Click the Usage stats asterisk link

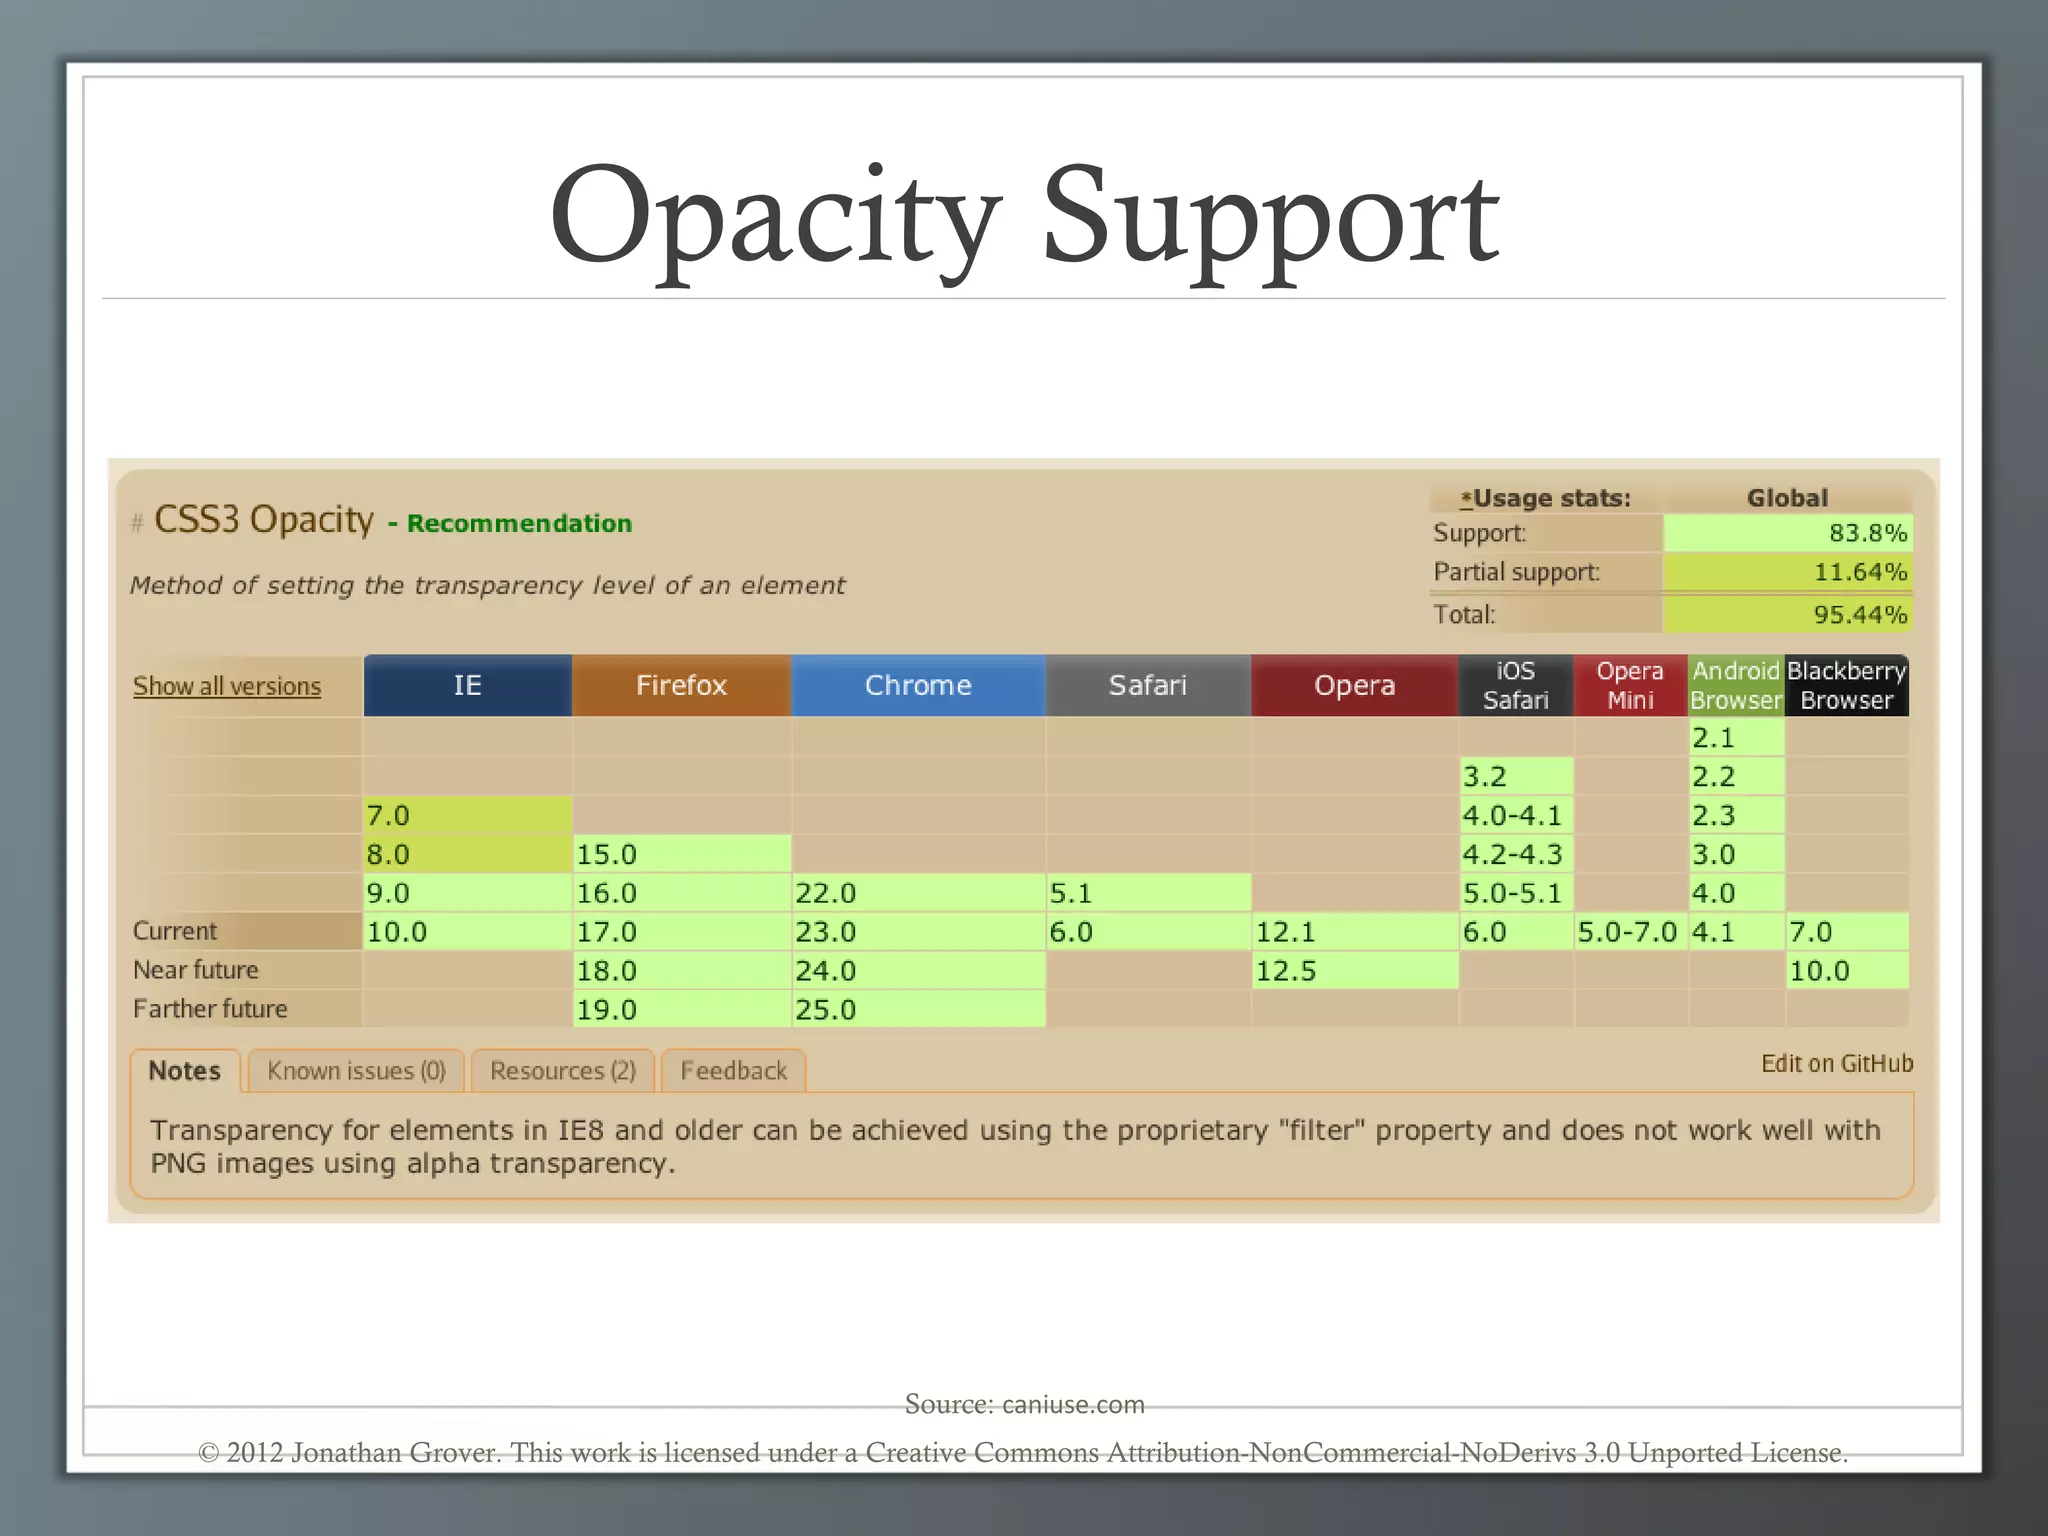(x=1466, y=499)
